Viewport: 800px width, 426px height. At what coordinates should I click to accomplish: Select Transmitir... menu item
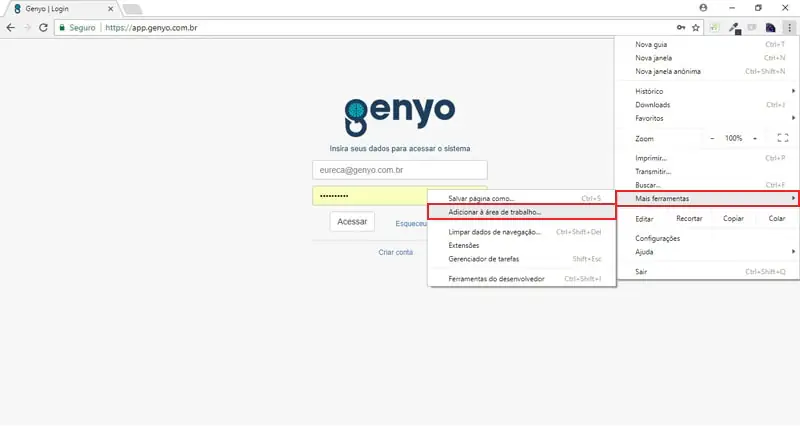tap(707, 171)
